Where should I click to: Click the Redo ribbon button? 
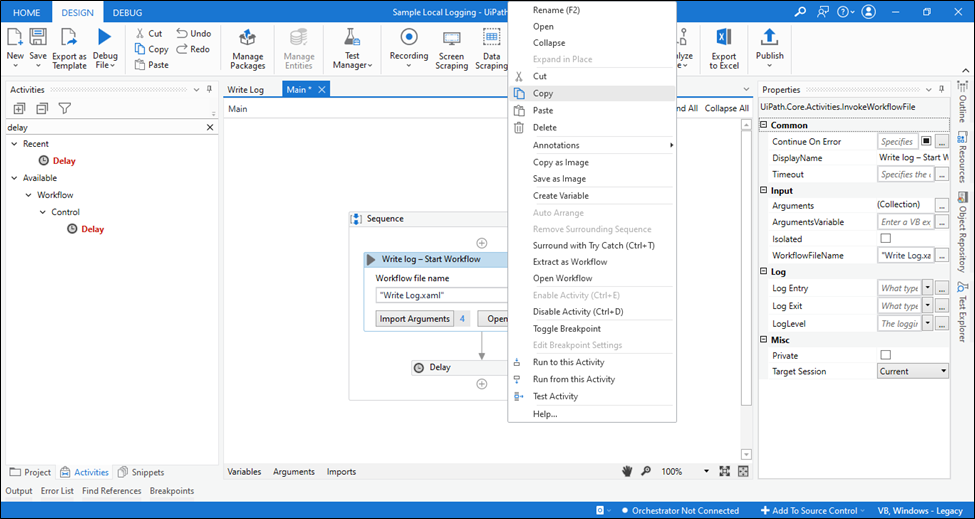click(x=193, y=49)
